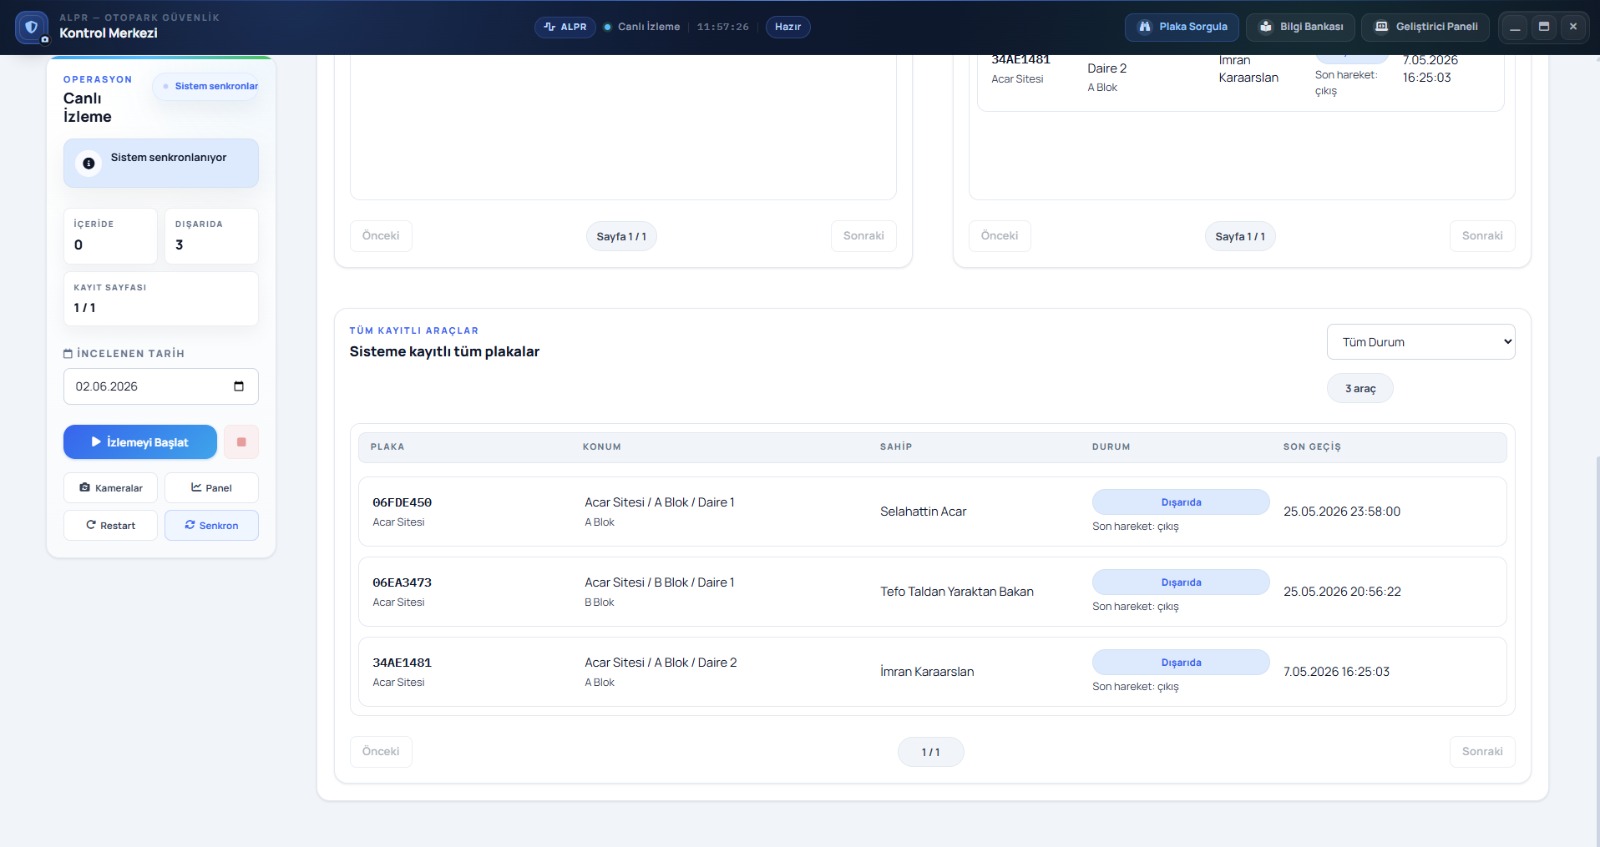Click Sistem senkronlanıyor status pill
This screenshot has width=1600, height=847.
pos(207,86)
